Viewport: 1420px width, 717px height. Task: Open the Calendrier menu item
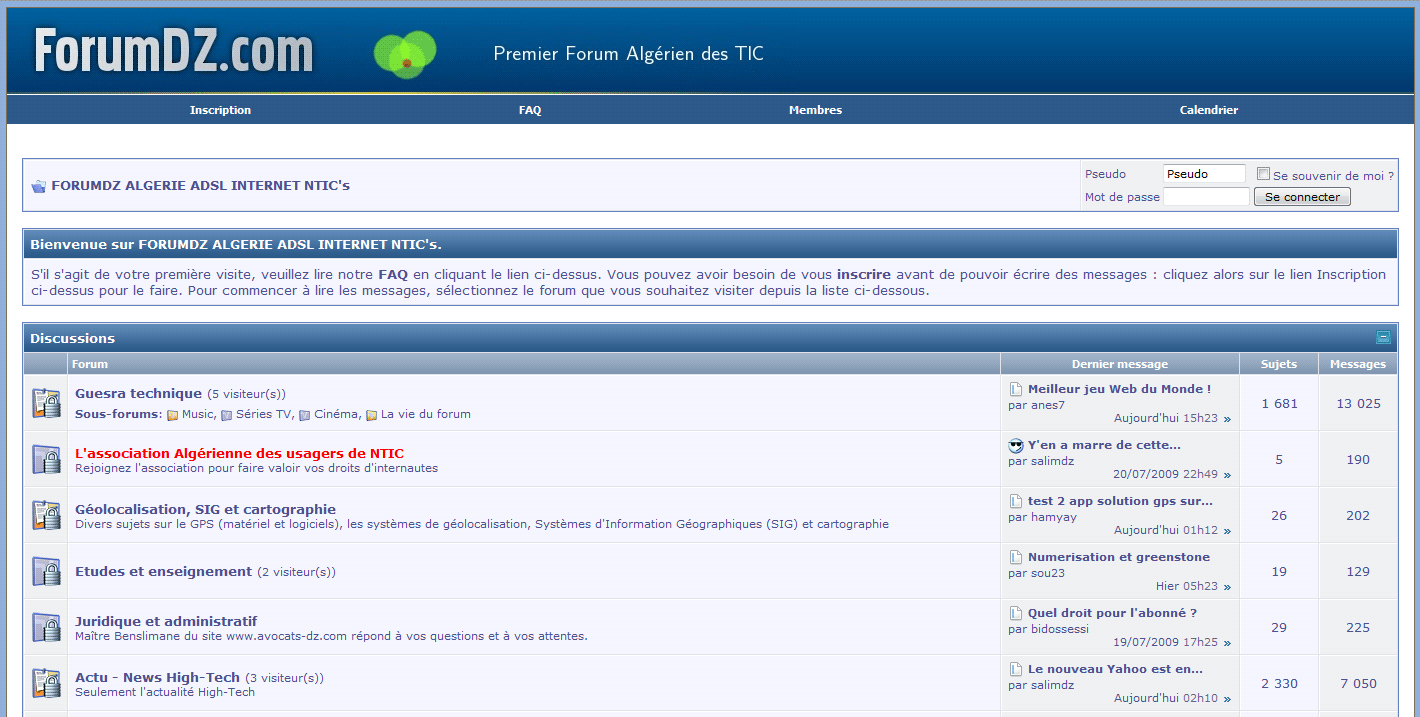tap(1209, 110)
